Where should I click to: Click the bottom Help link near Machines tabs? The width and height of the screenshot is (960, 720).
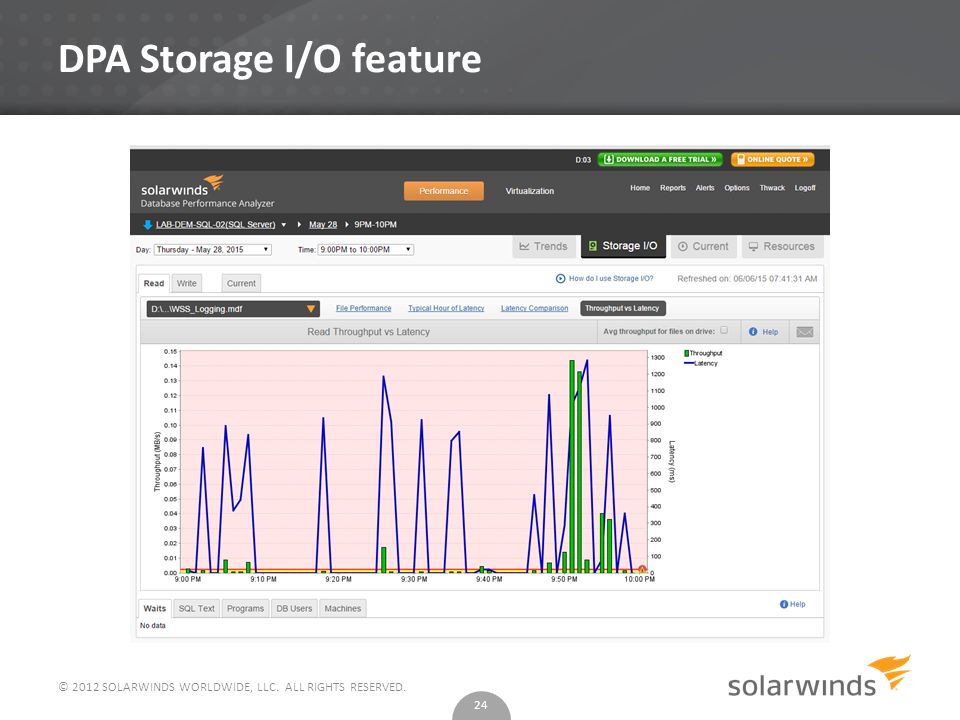click(797, 604)
